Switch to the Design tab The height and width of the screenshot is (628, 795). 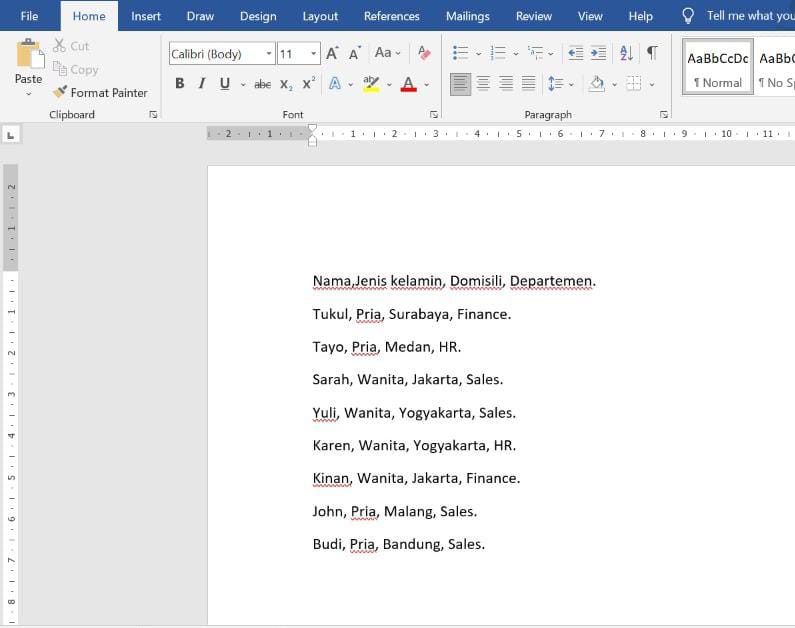click(258, 16)
